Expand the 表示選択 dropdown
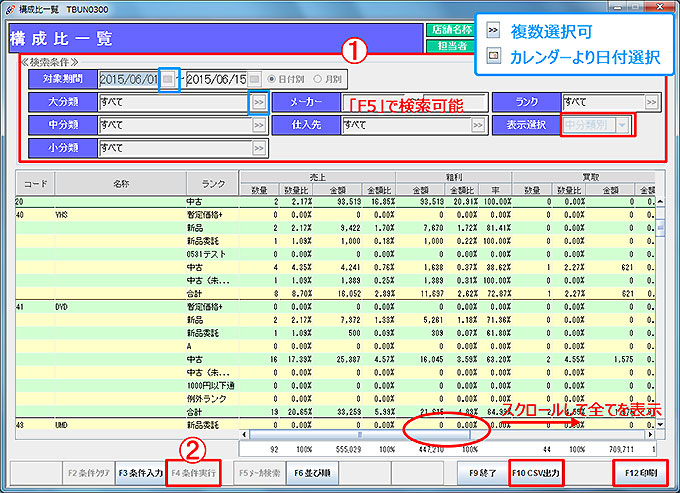 [x=622, y=125]
